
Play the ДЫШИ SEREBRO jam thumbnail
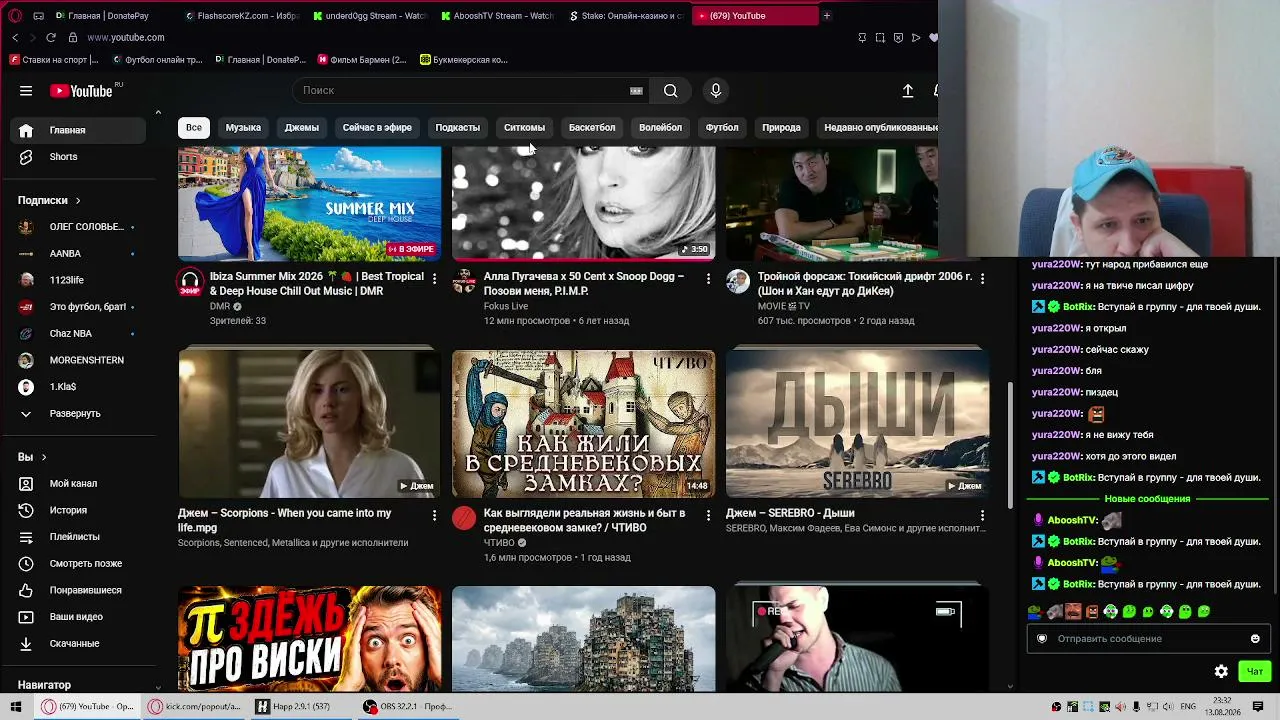(858, 423)
